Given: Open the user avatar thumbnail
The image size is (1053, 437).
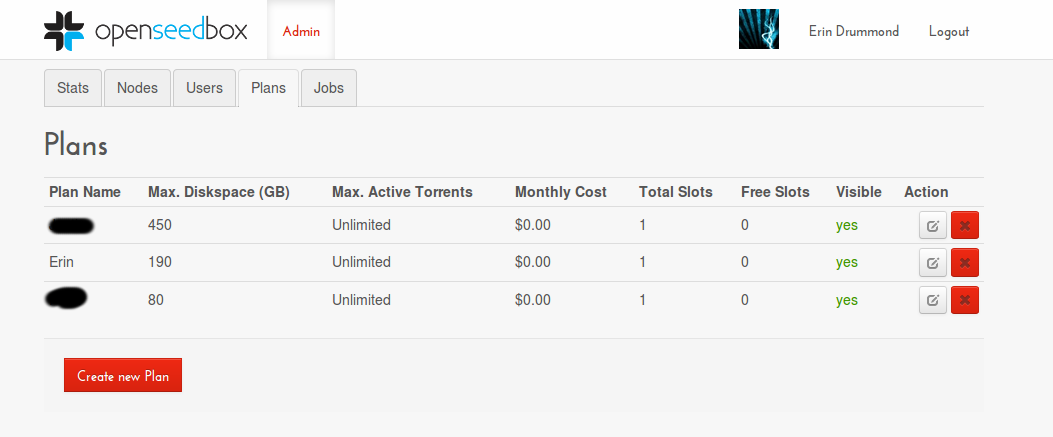Looking at the screenshot, I should pyautogui.click(x=758, y=30).
